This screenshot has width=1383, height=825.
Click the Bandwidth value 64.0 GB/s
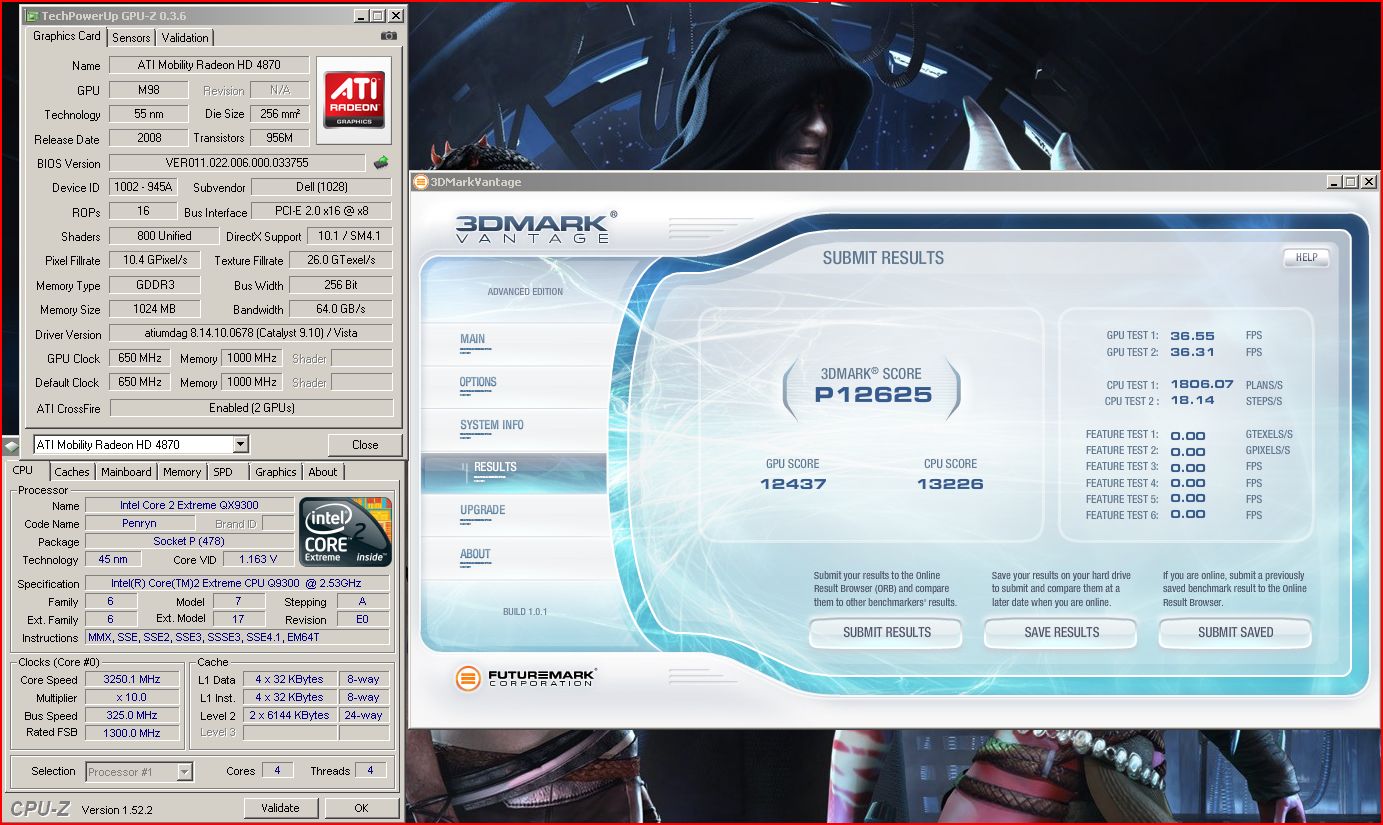tap(341, 309)
